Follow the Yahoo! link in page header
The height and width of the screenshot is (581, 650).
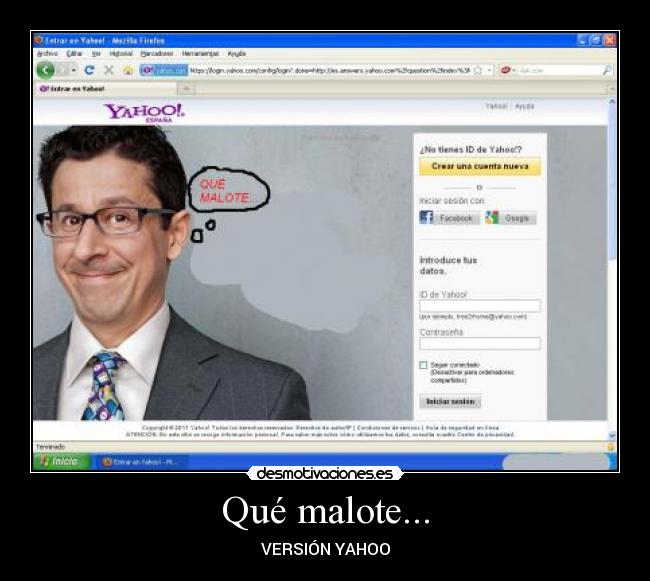click(496, 106)
